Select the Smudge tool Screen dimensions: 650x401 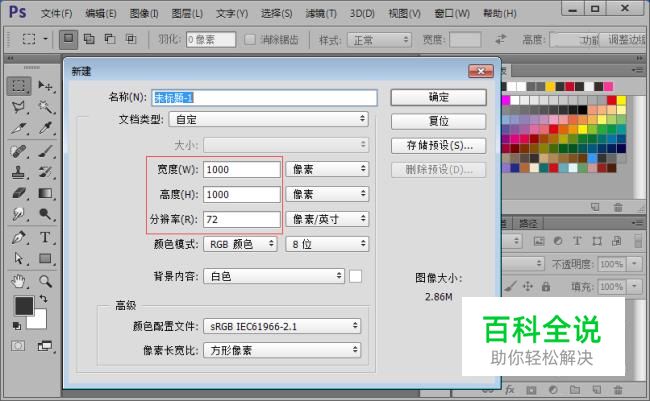pos(18,214)
